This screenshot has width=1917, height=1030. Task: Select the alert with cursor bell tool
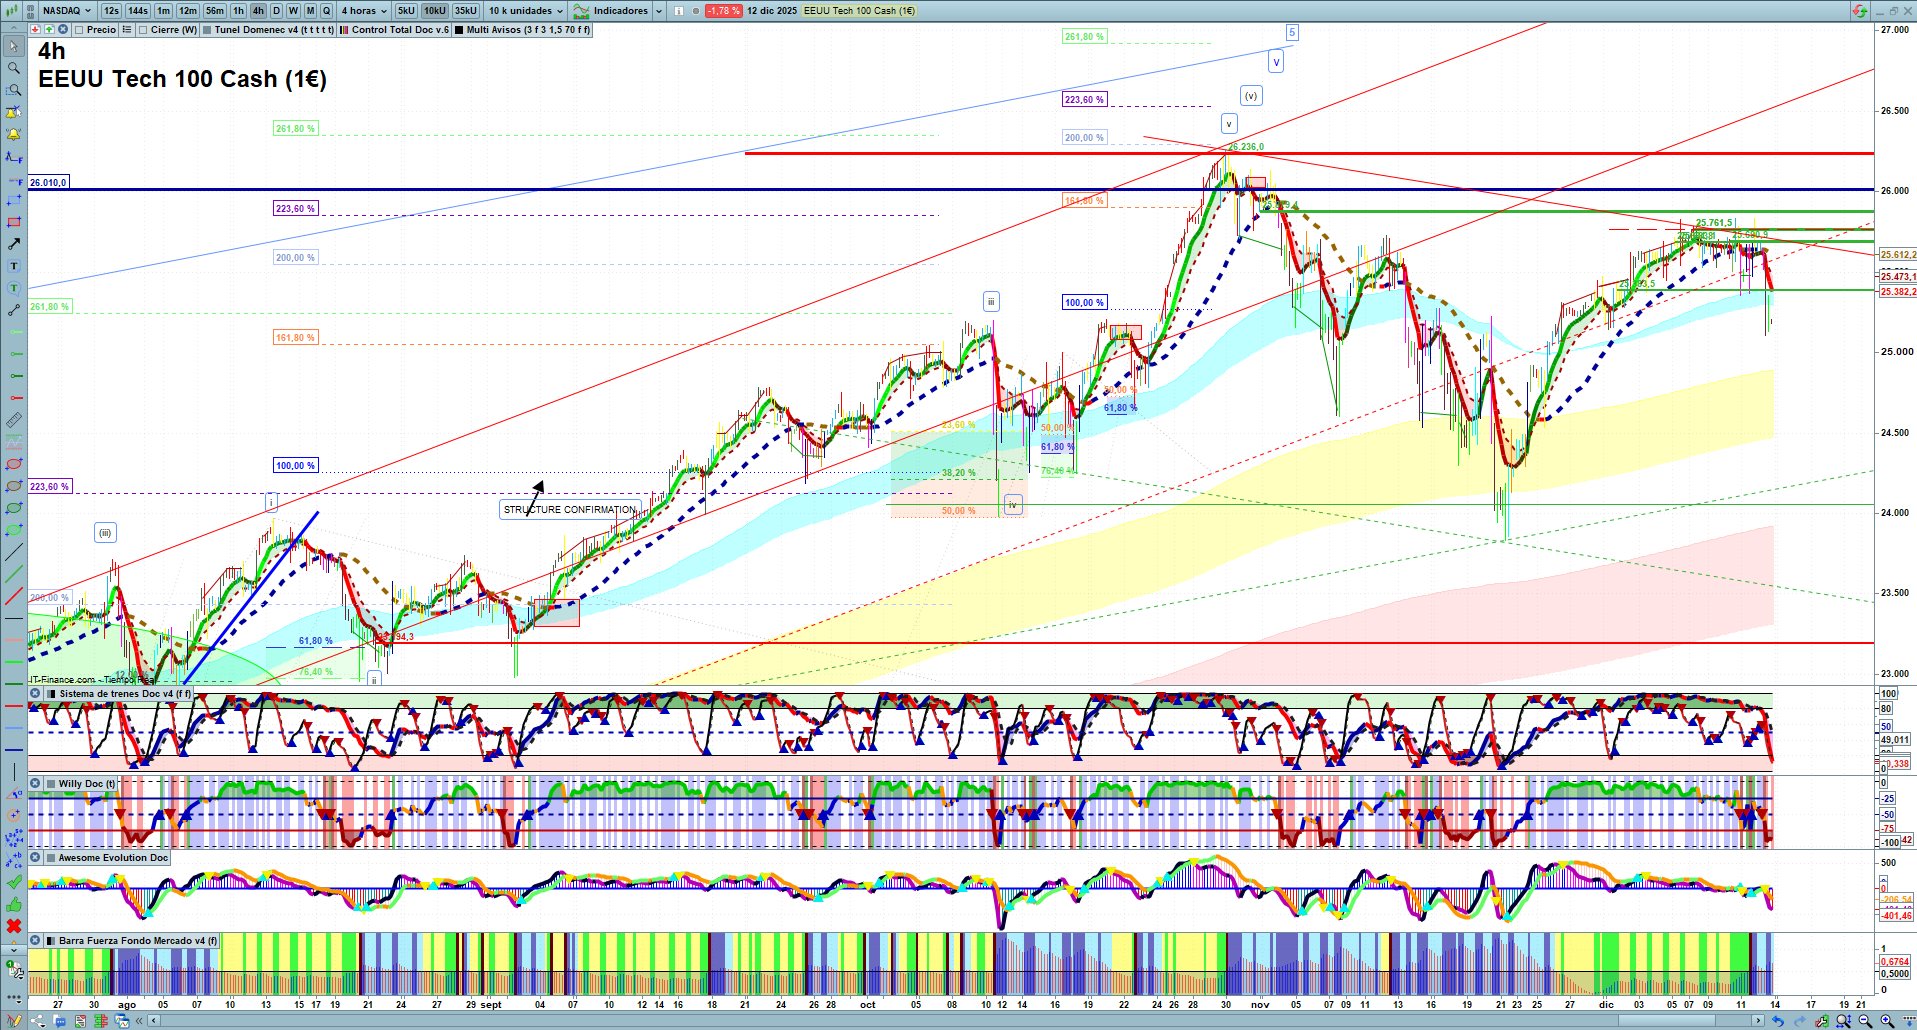[x=14, y=112]
